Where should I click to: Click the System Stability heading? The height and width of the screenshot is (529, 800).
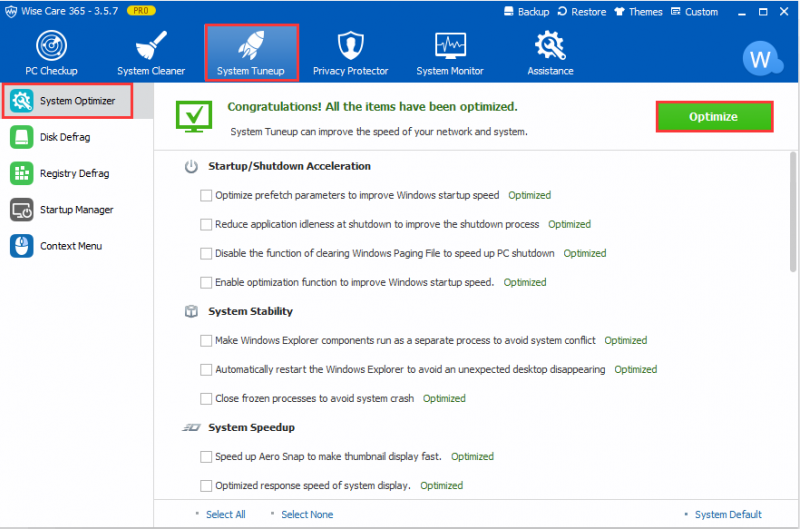pyautogui.click(x=250, y=311)
